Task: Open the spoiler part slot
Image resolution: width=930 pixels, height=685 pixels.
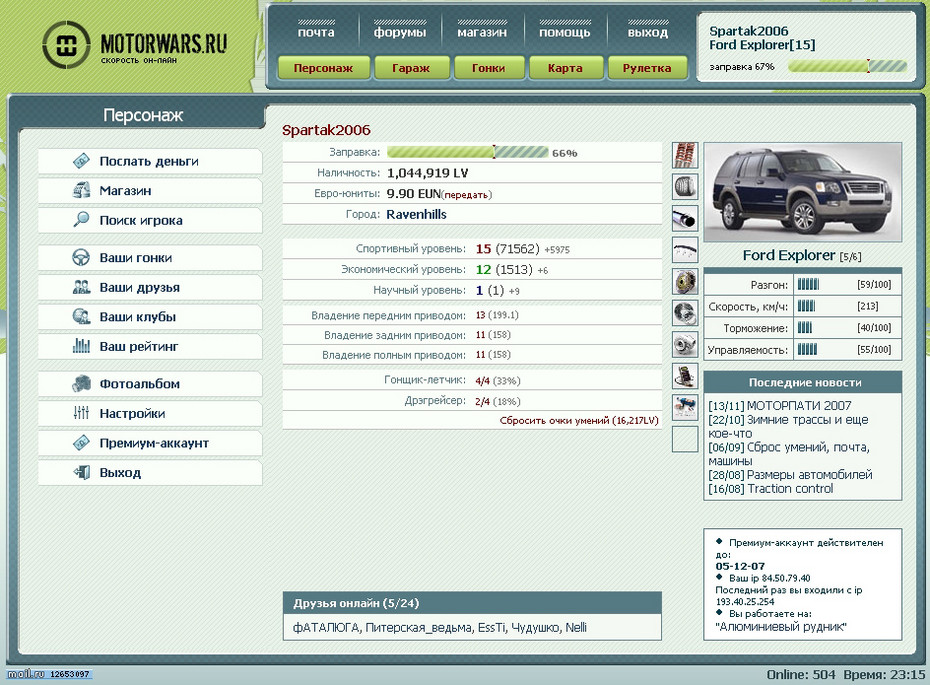Action: coord(685,250)
